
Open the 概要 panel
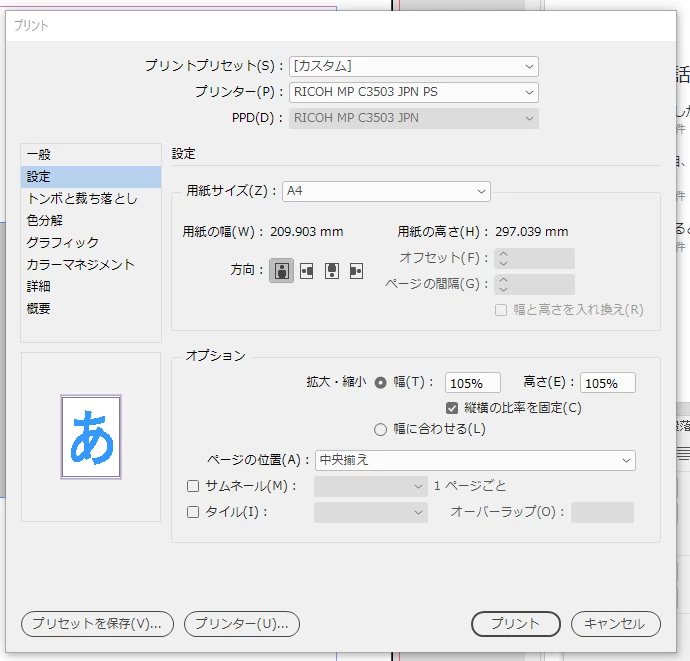tap(91, 308)
